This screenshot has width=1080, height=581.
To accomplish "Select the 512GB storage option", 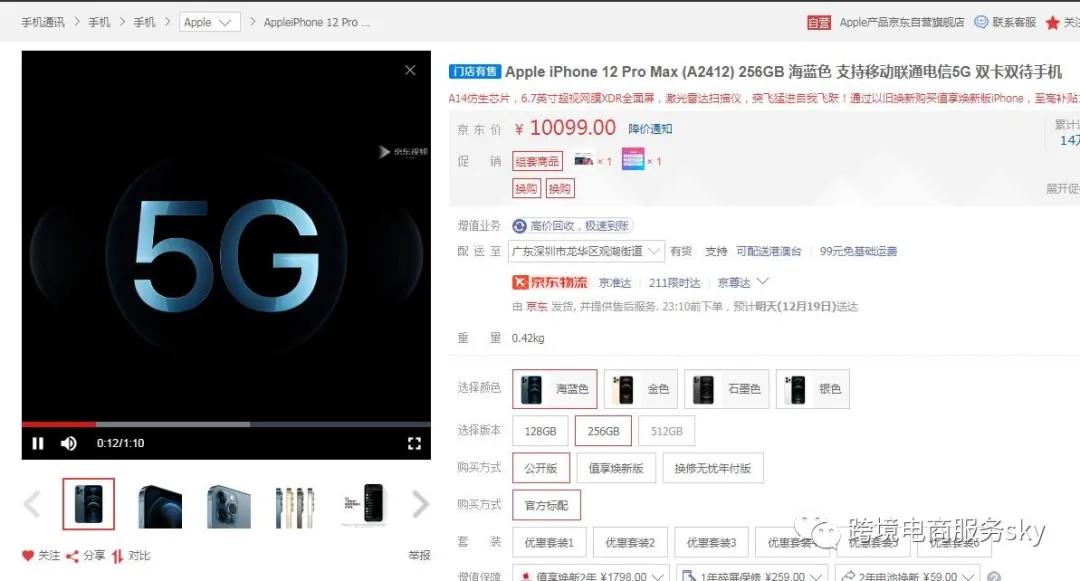I will pyautogui.click(x=666, y=431).
